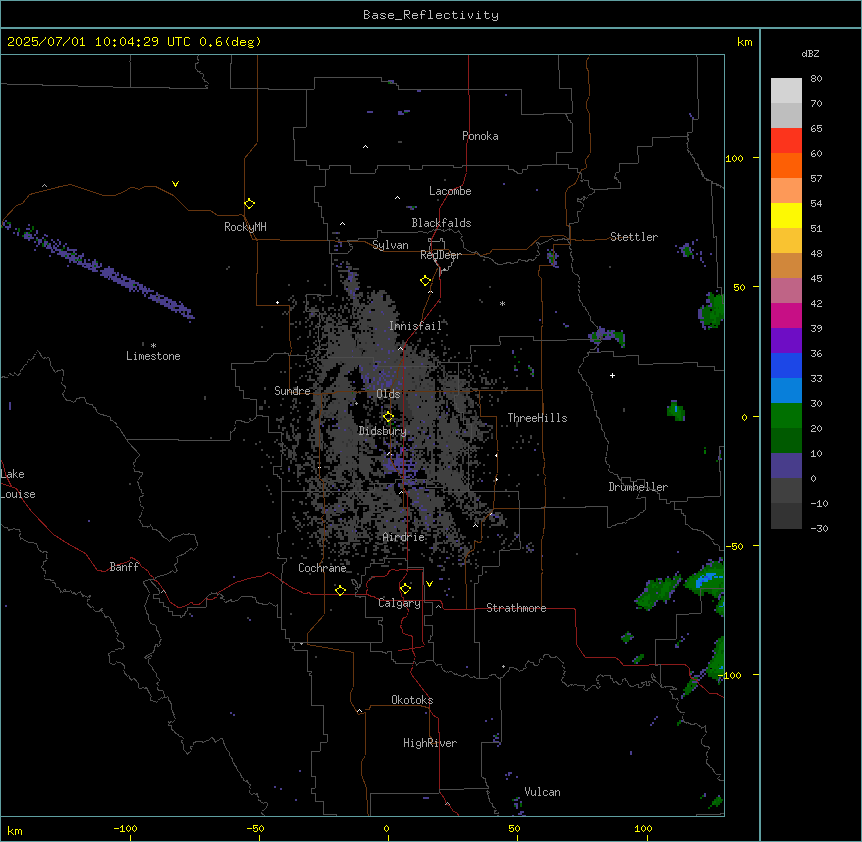The height and width of the screenshot is (842, 862).
Task: Click the linear purple echo band northwest
Action: [99, 269]
